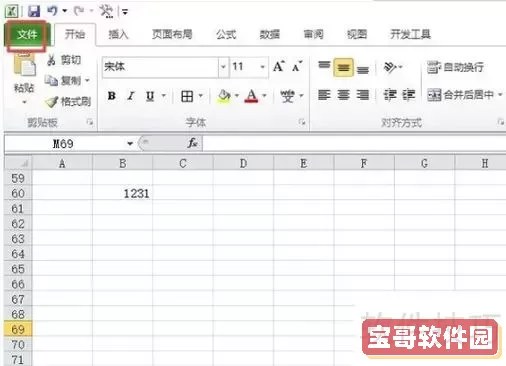506x366 pixels.
Task: Open the 数据 (Data) tab
Action: [x=270, y=34]
